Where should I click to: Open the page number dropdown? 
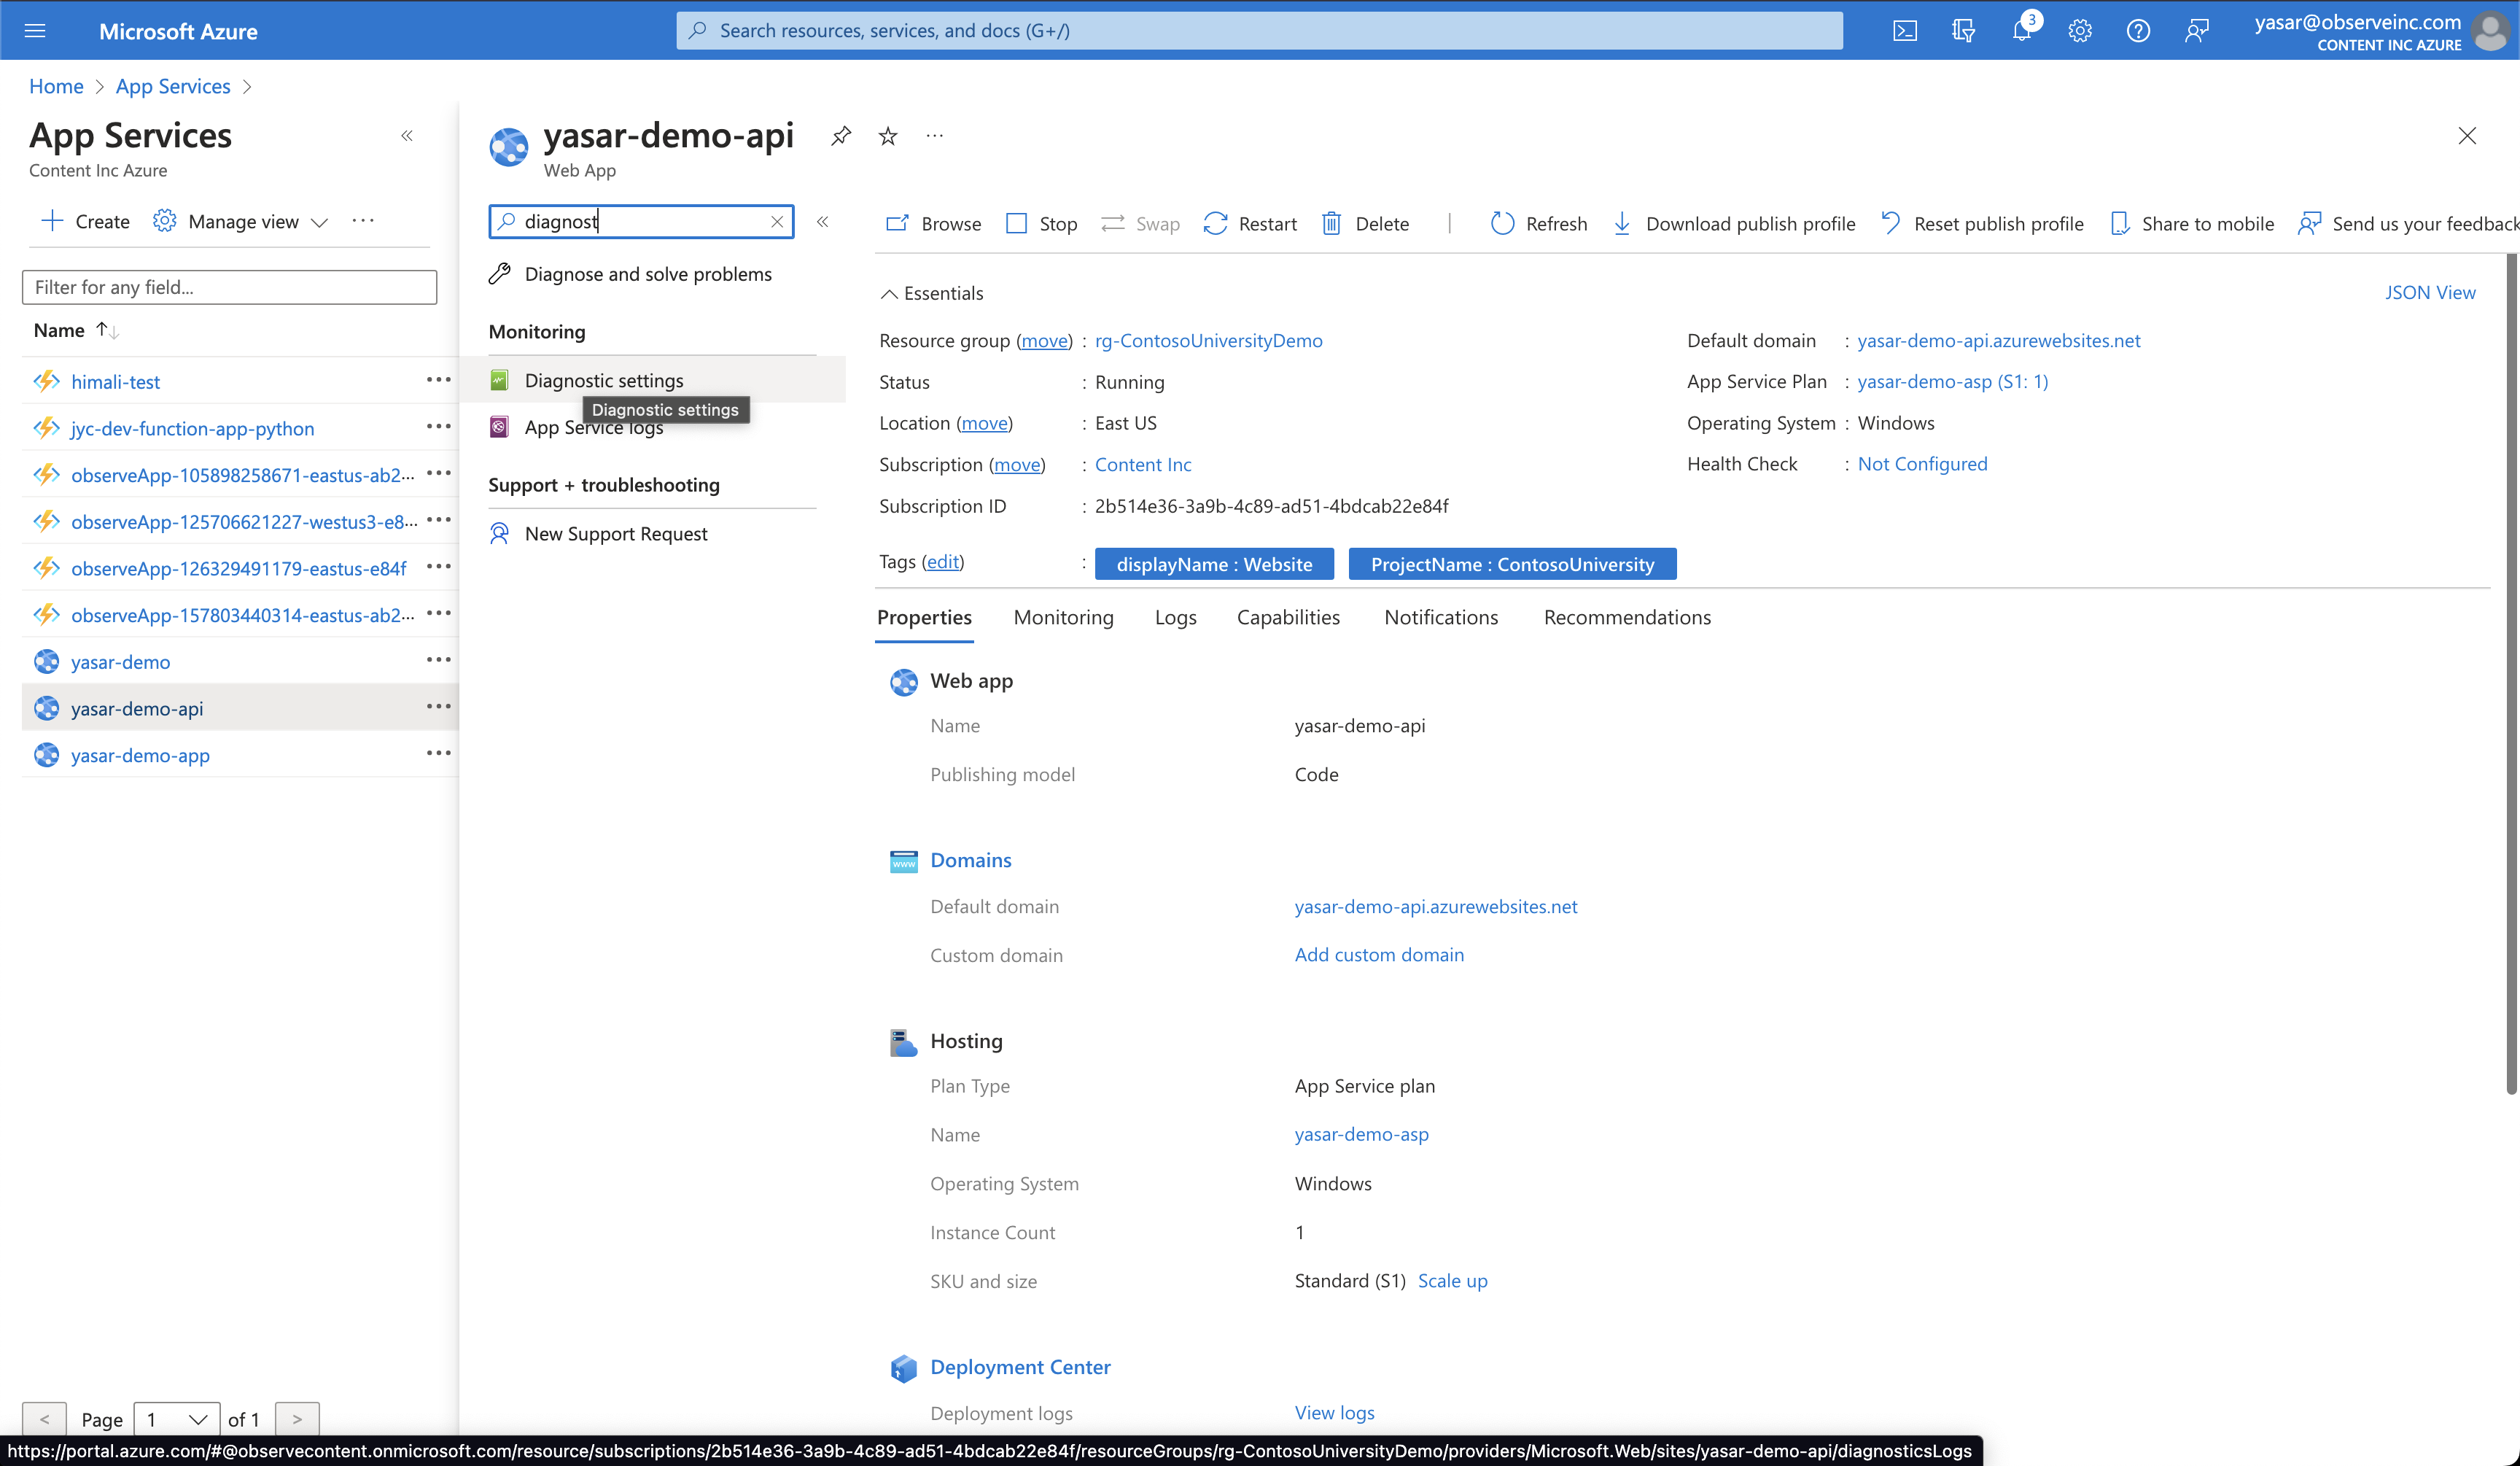[x=177, y=1418]
